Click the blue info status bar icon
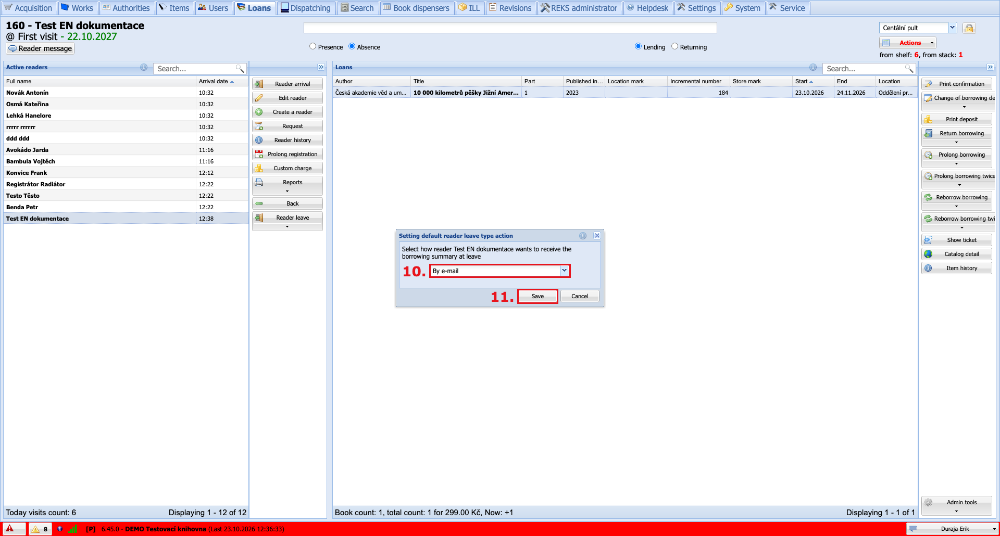 click(59, 529)
